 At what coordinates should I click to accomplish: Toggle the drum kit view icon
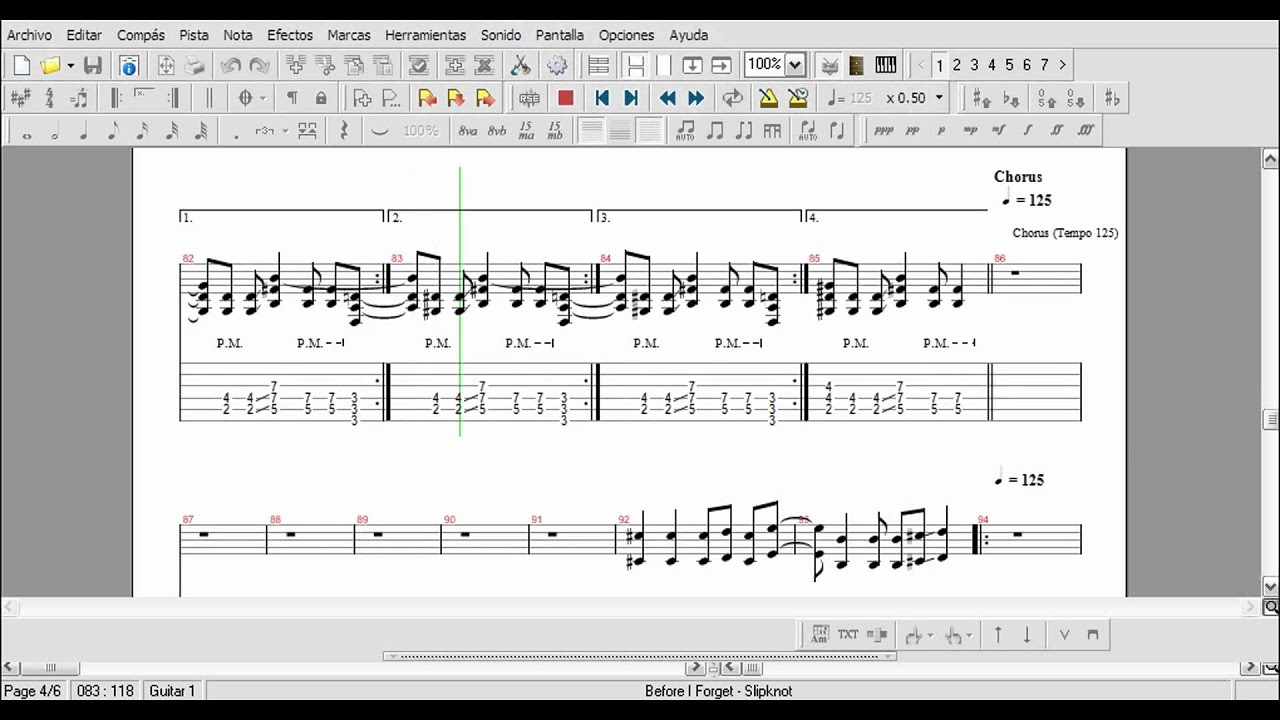click(829, 66)
